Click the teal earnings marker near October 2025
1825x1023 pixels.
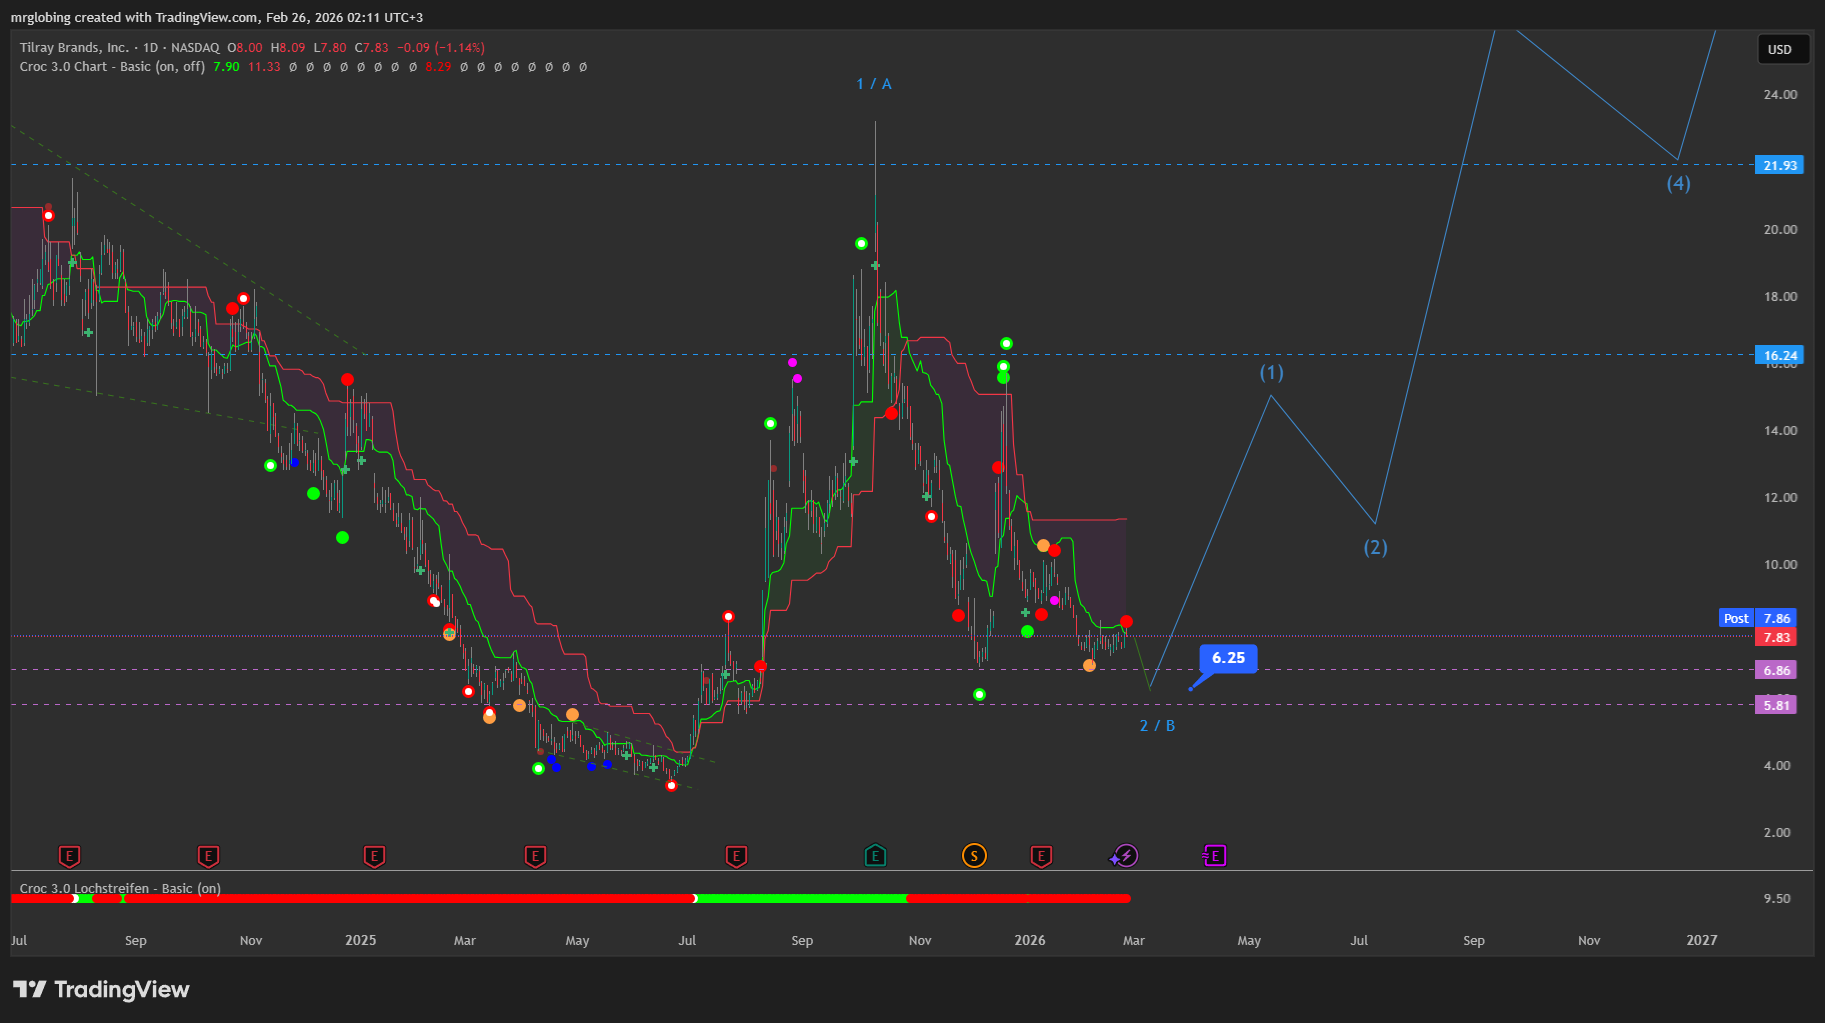(875, 856)
